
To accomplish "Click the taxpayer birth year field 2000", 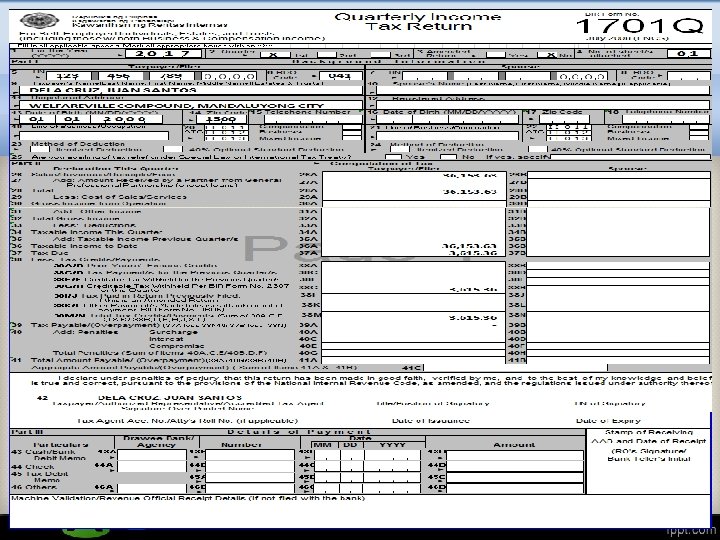I will tap(125, 119).
